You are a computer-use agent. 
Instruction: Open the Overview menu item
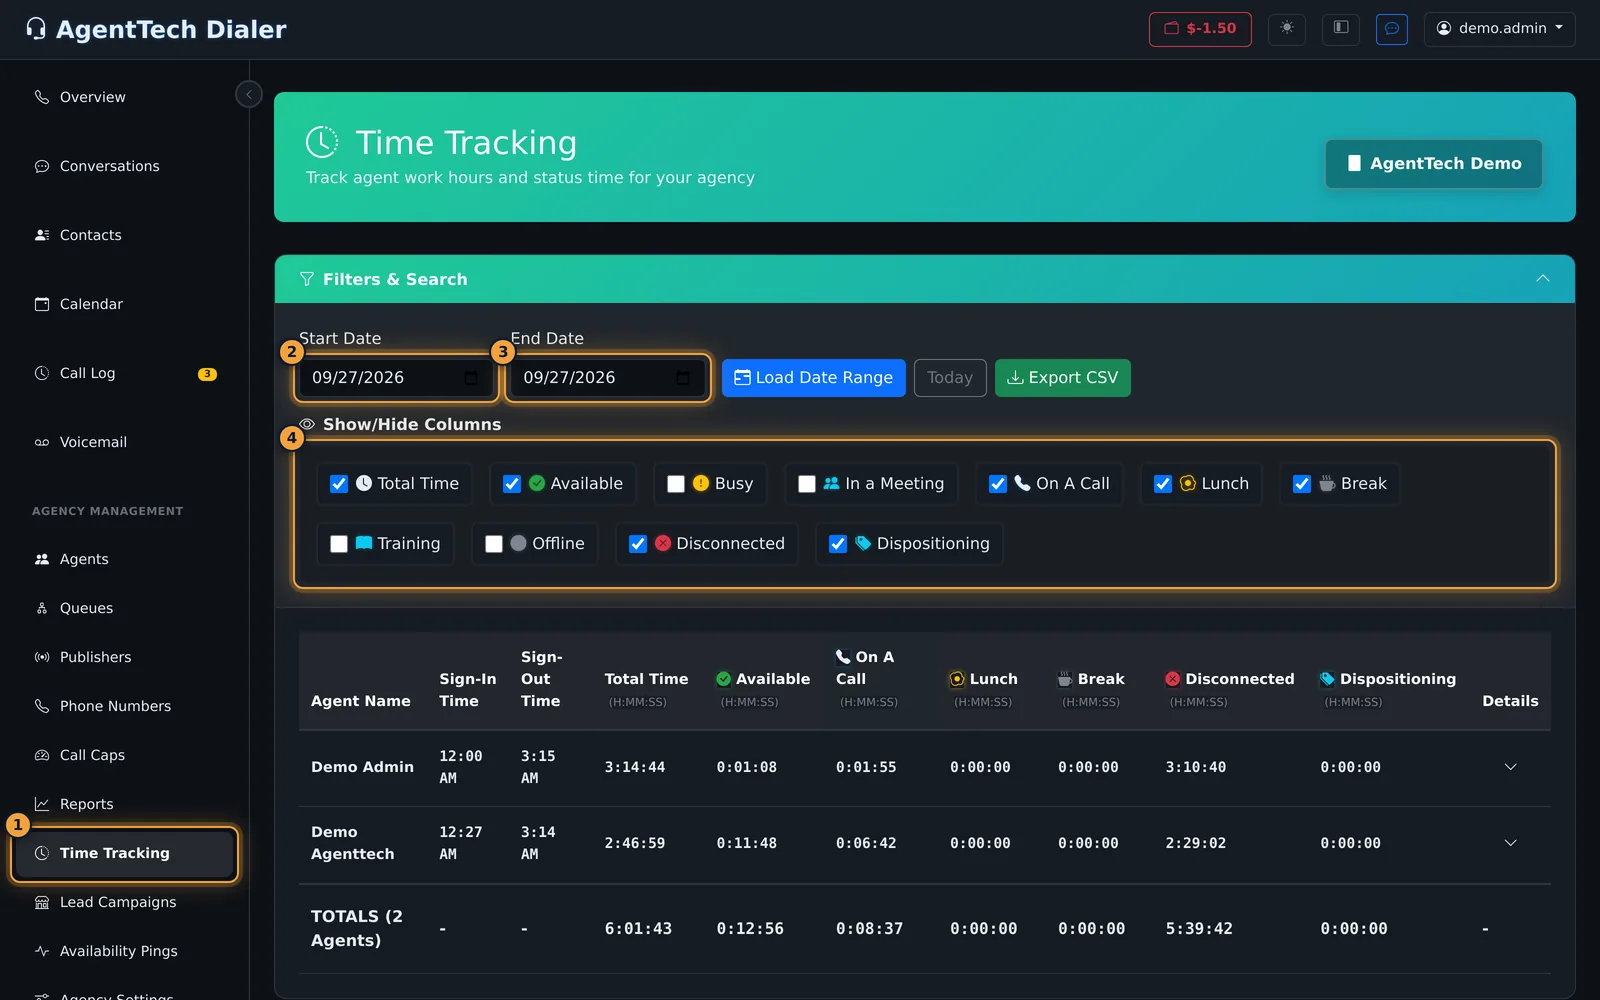point(125,97)
